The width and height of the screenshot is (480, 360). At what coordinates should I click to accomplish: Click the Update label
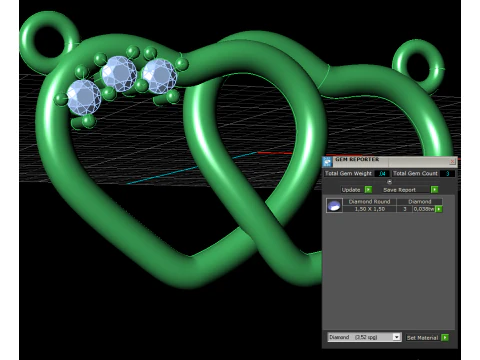click(x=351, y=190)
